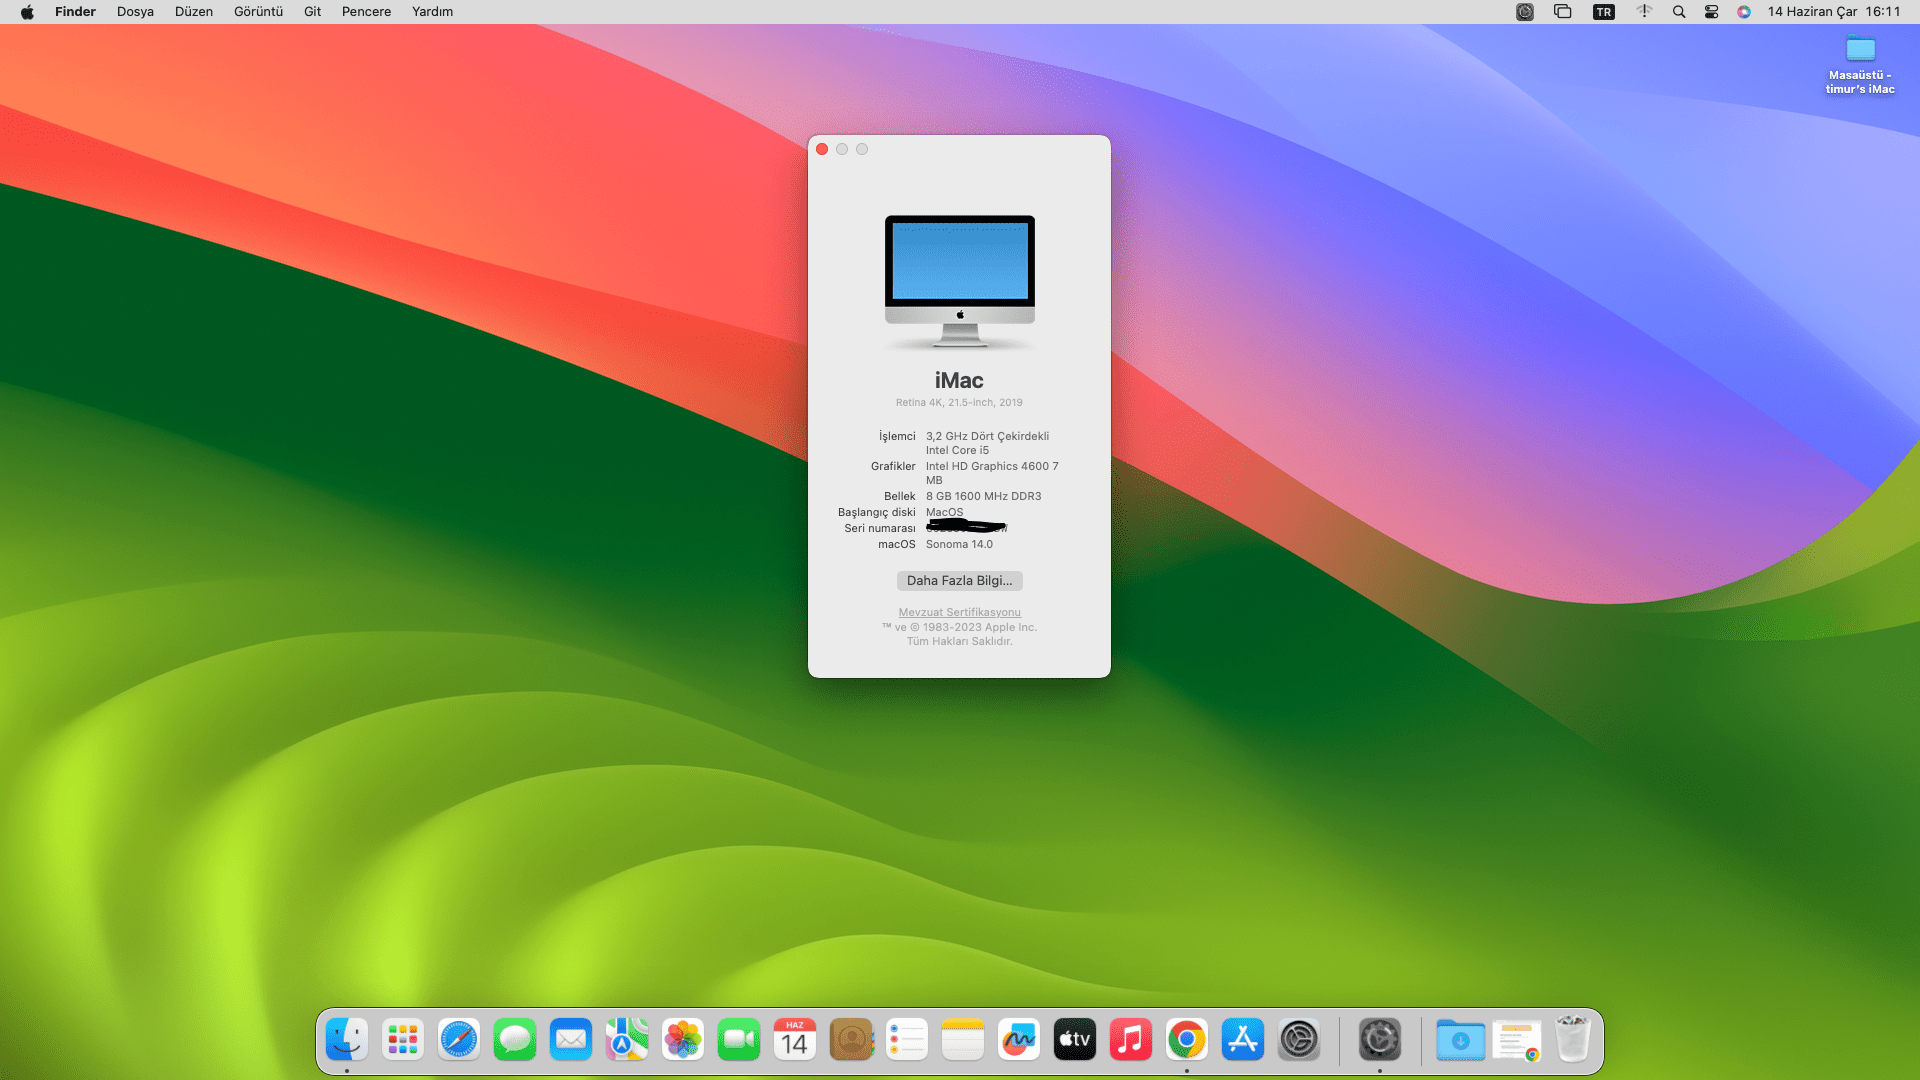
Task: Open Control Center toggles icon
Action: [1711, 12]
